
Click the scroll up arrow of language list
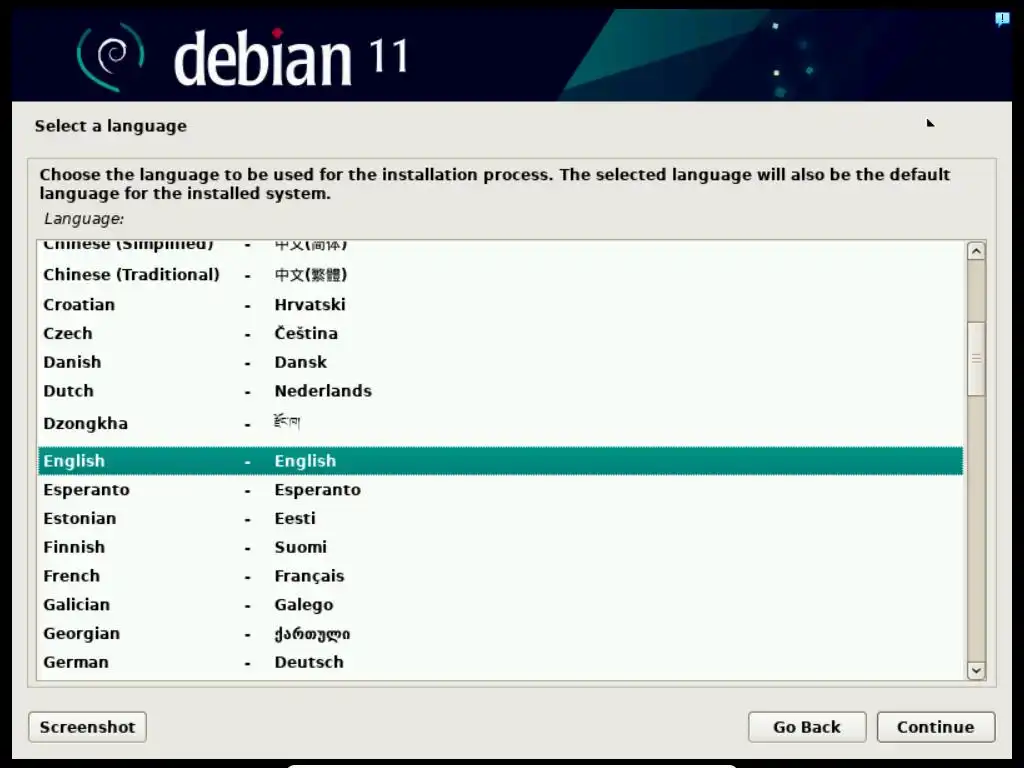976,251
